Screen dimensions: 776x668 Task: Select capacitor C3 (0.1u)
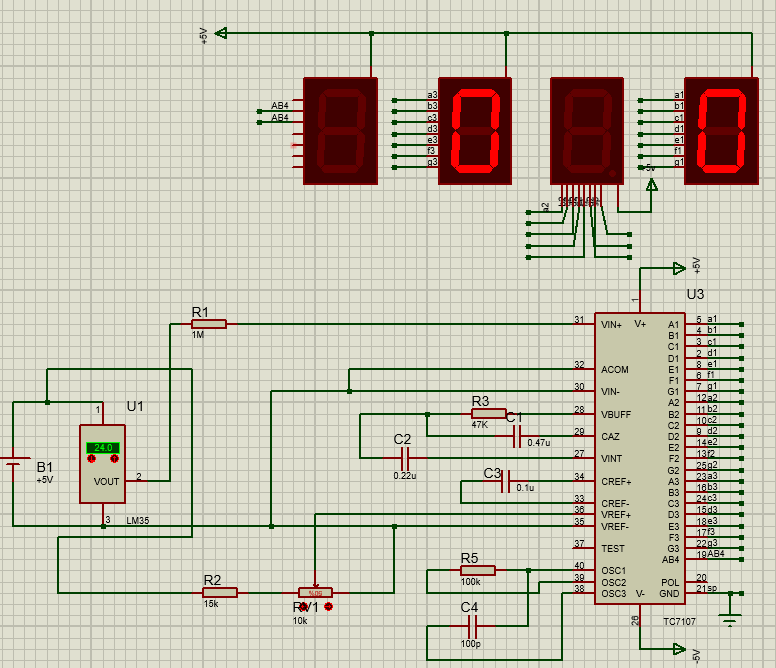click(x=505, y=481)
